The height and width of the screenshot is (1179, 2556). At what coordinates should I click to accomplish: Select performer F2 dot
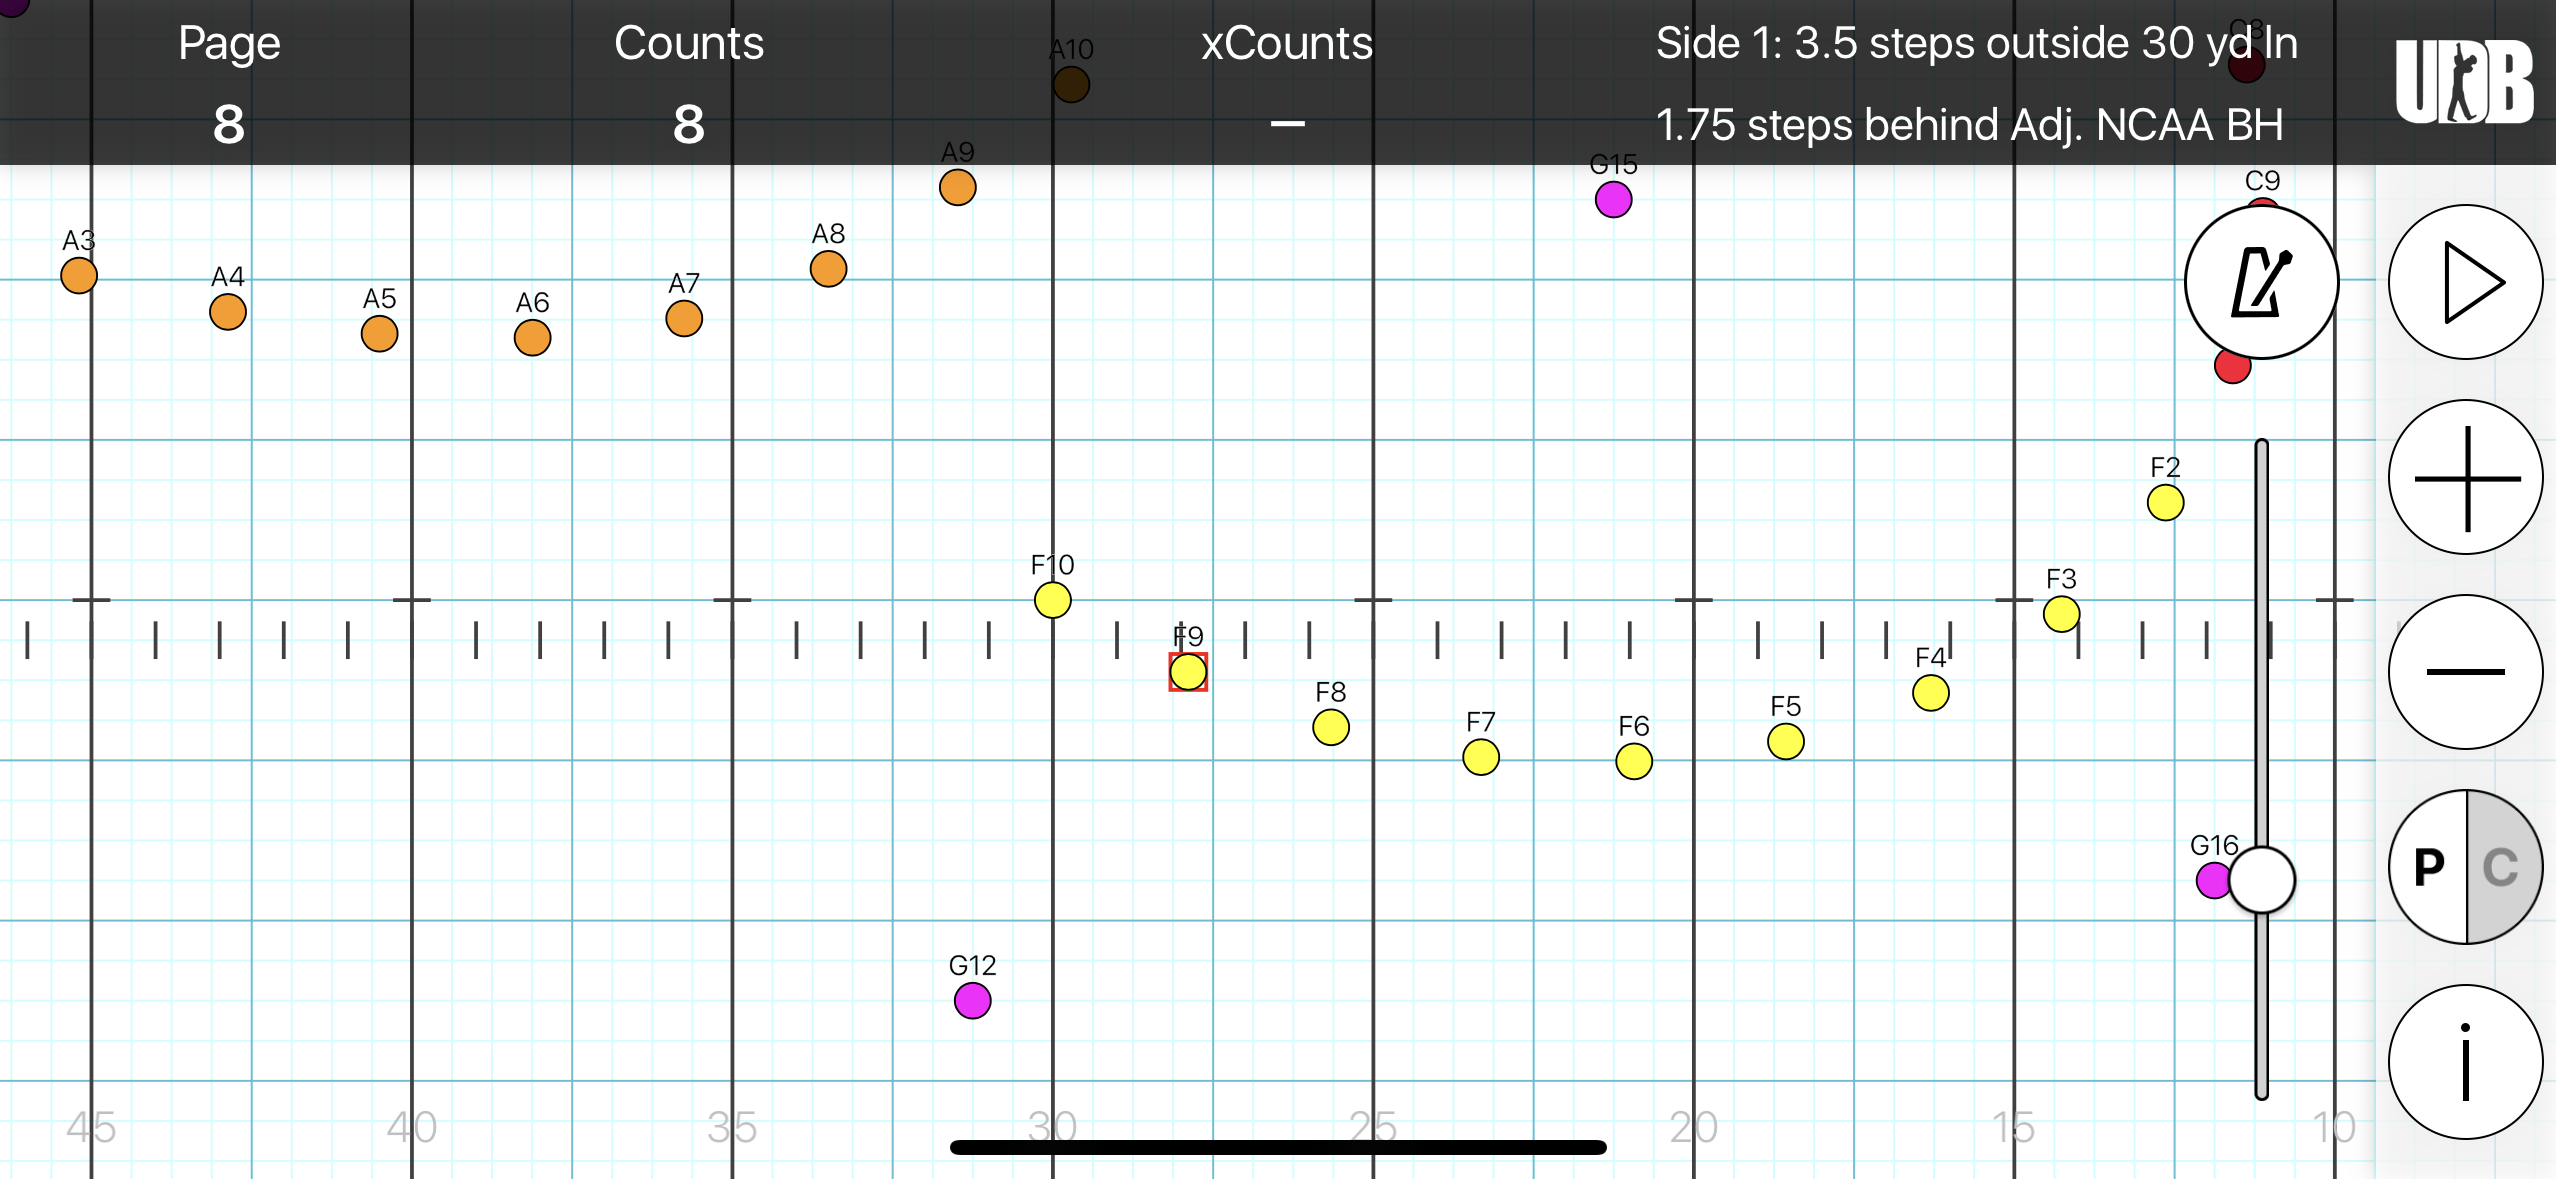2166,502
